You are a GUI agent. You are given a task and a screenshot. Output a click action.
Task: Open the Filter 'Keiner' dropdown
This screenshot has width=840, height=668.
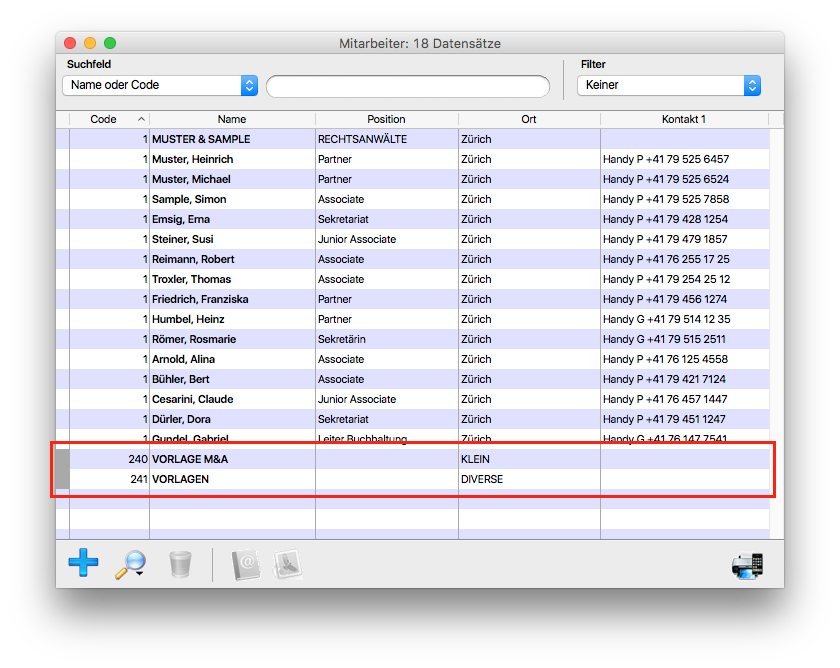[x=669, y=85]
